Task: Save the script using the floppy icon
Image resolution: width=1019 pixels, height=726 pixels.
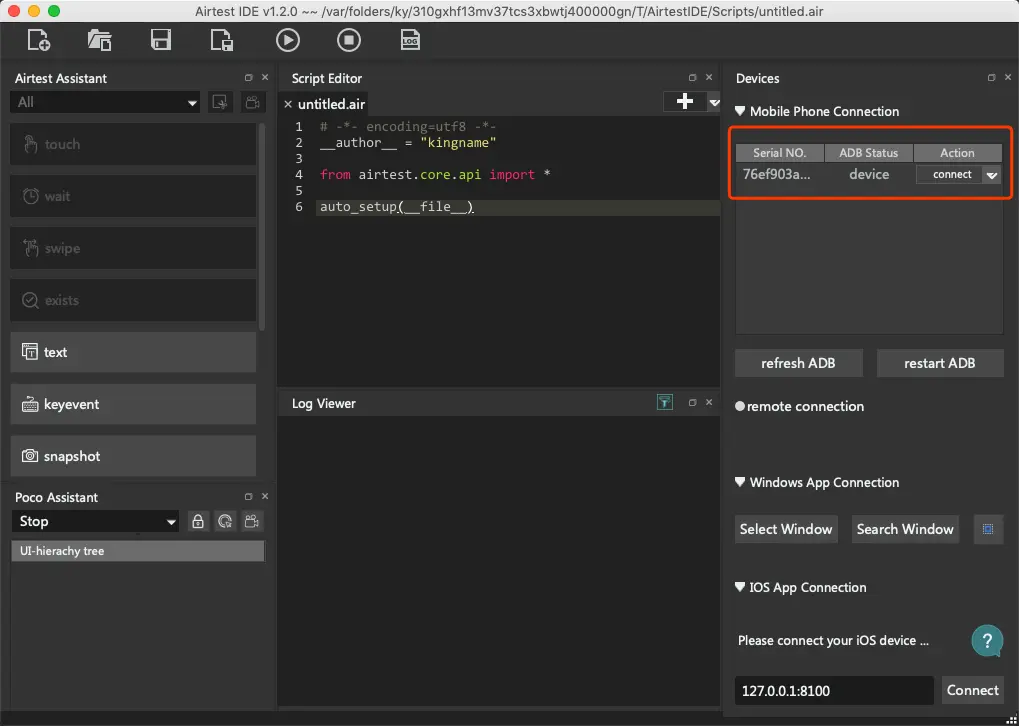Action: tap(161, 40)
